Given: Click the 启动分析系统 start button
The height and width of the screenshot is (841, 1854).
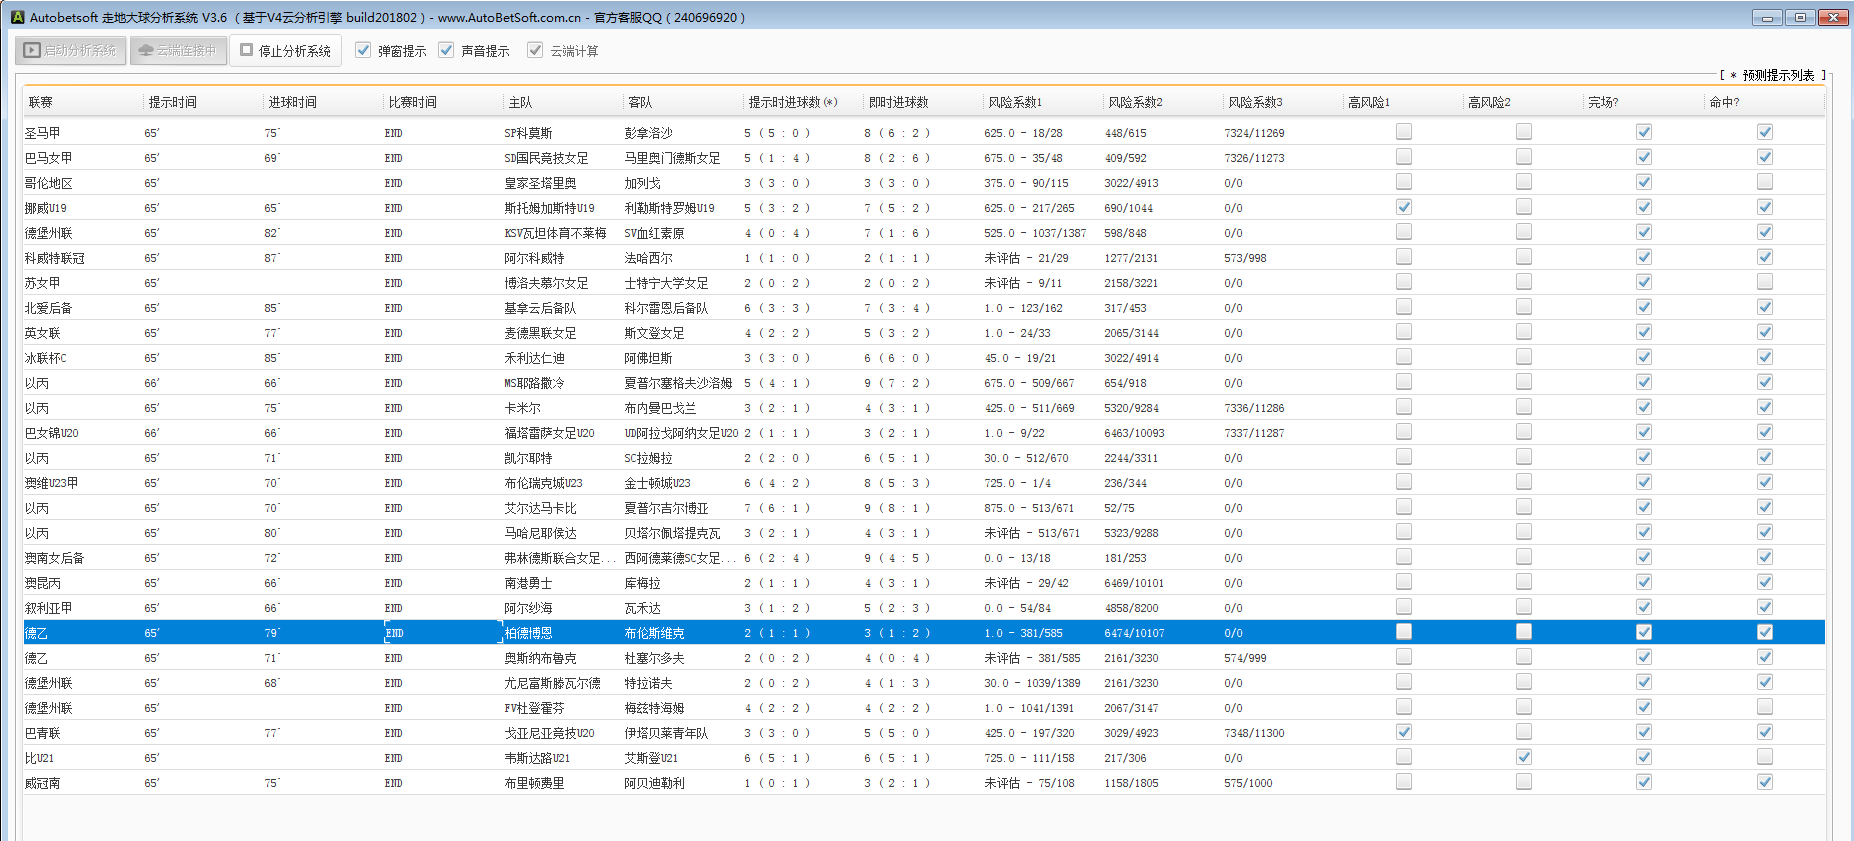Looking at the screenshot, I should click(70, 51).
